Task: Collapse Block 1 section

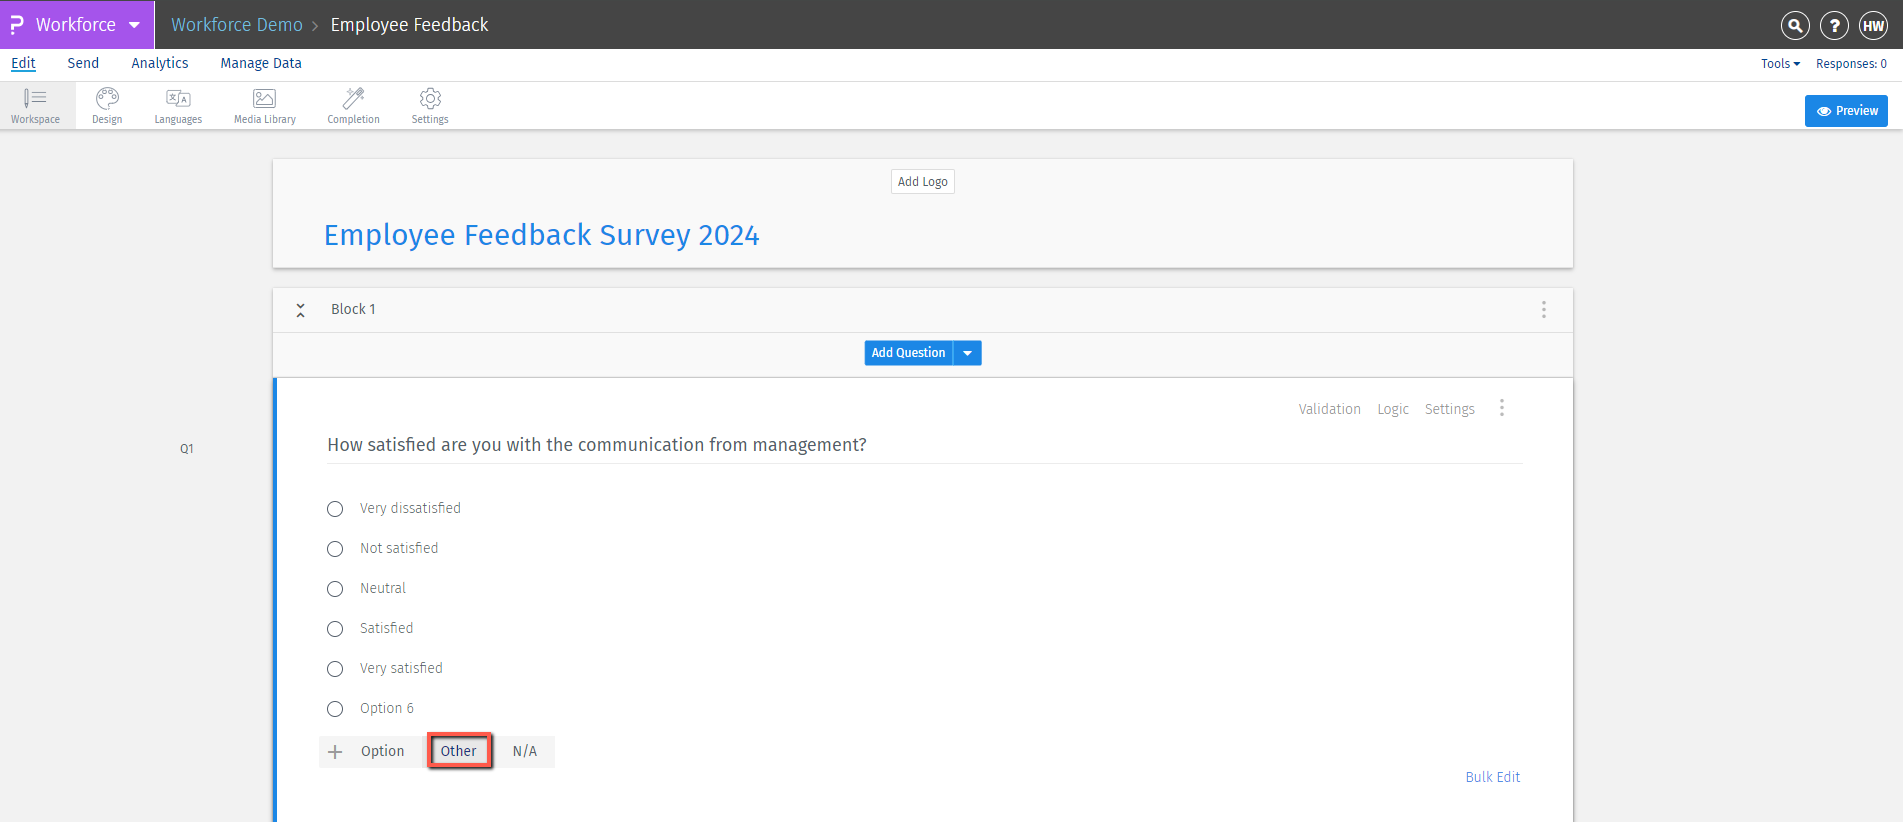Action: coord(300,310)
